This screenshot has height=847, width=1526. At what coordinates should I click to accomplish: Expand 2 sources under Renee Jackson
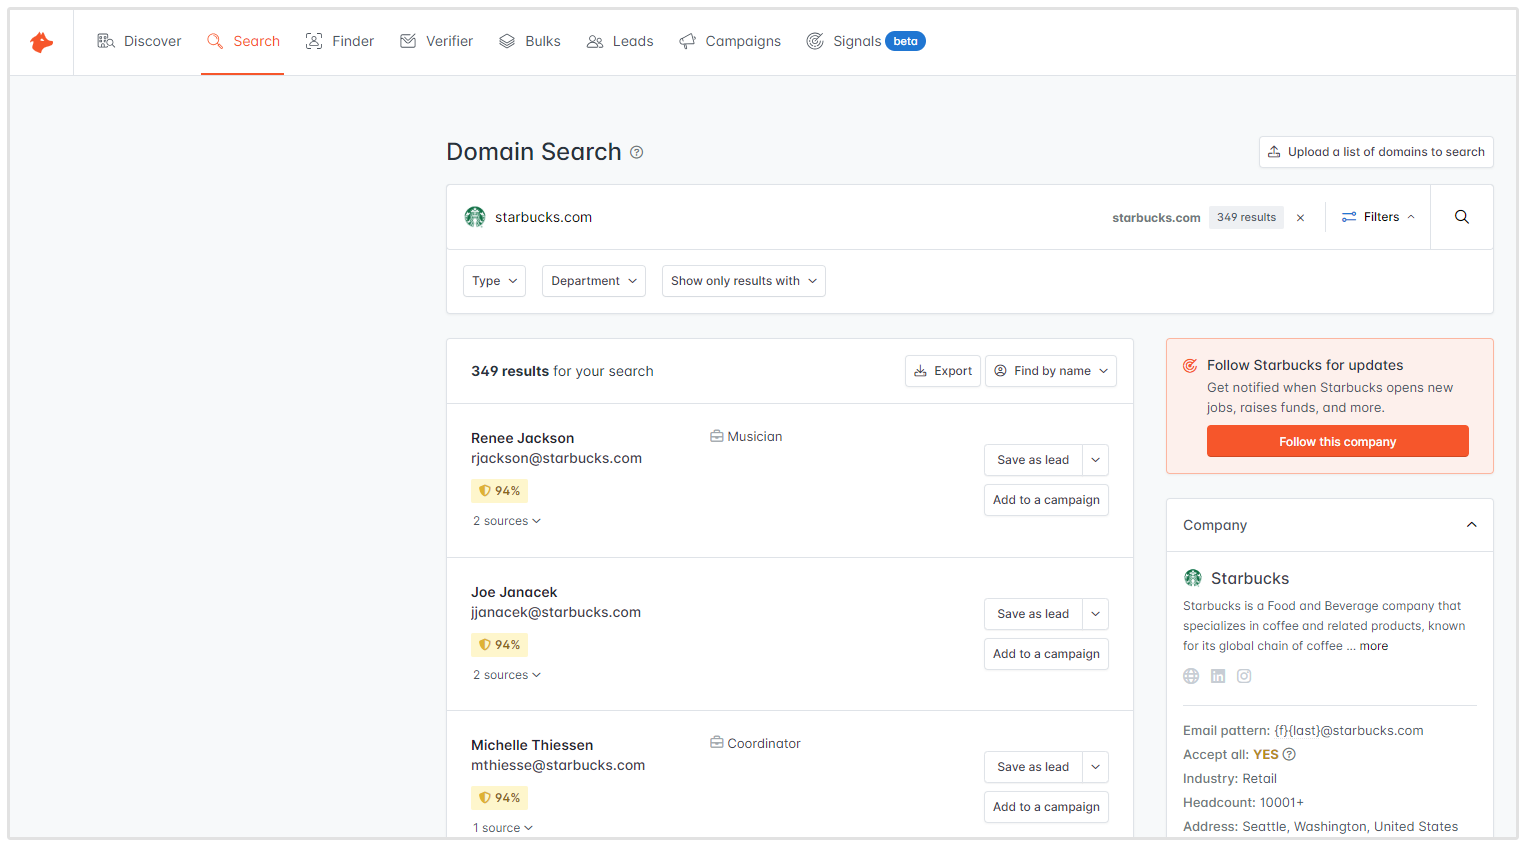click(506, 521)
